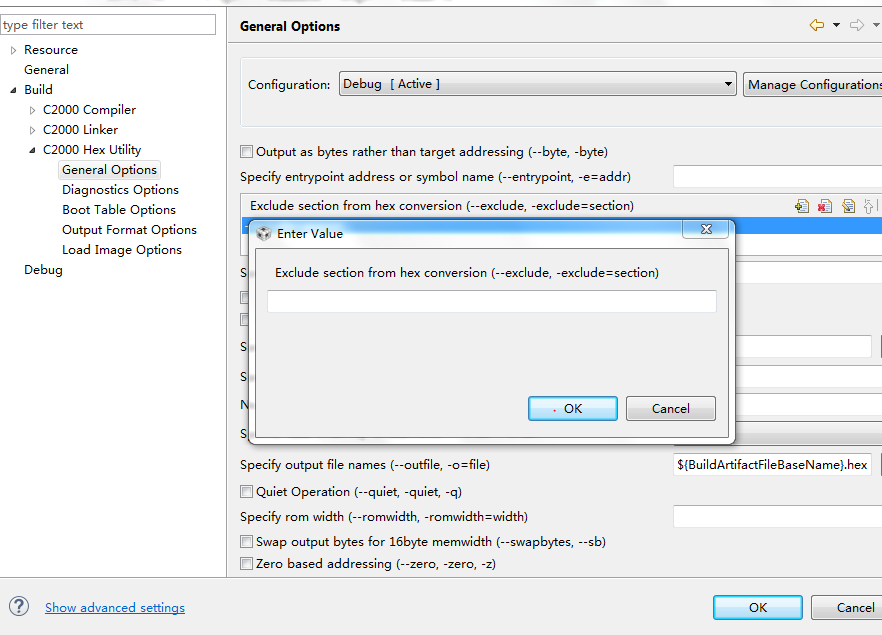Image resolution: width=882 pixels, height=635 pixels.
Task: Click the forward navigation arrow icon
Action: (x=857, y=25)
